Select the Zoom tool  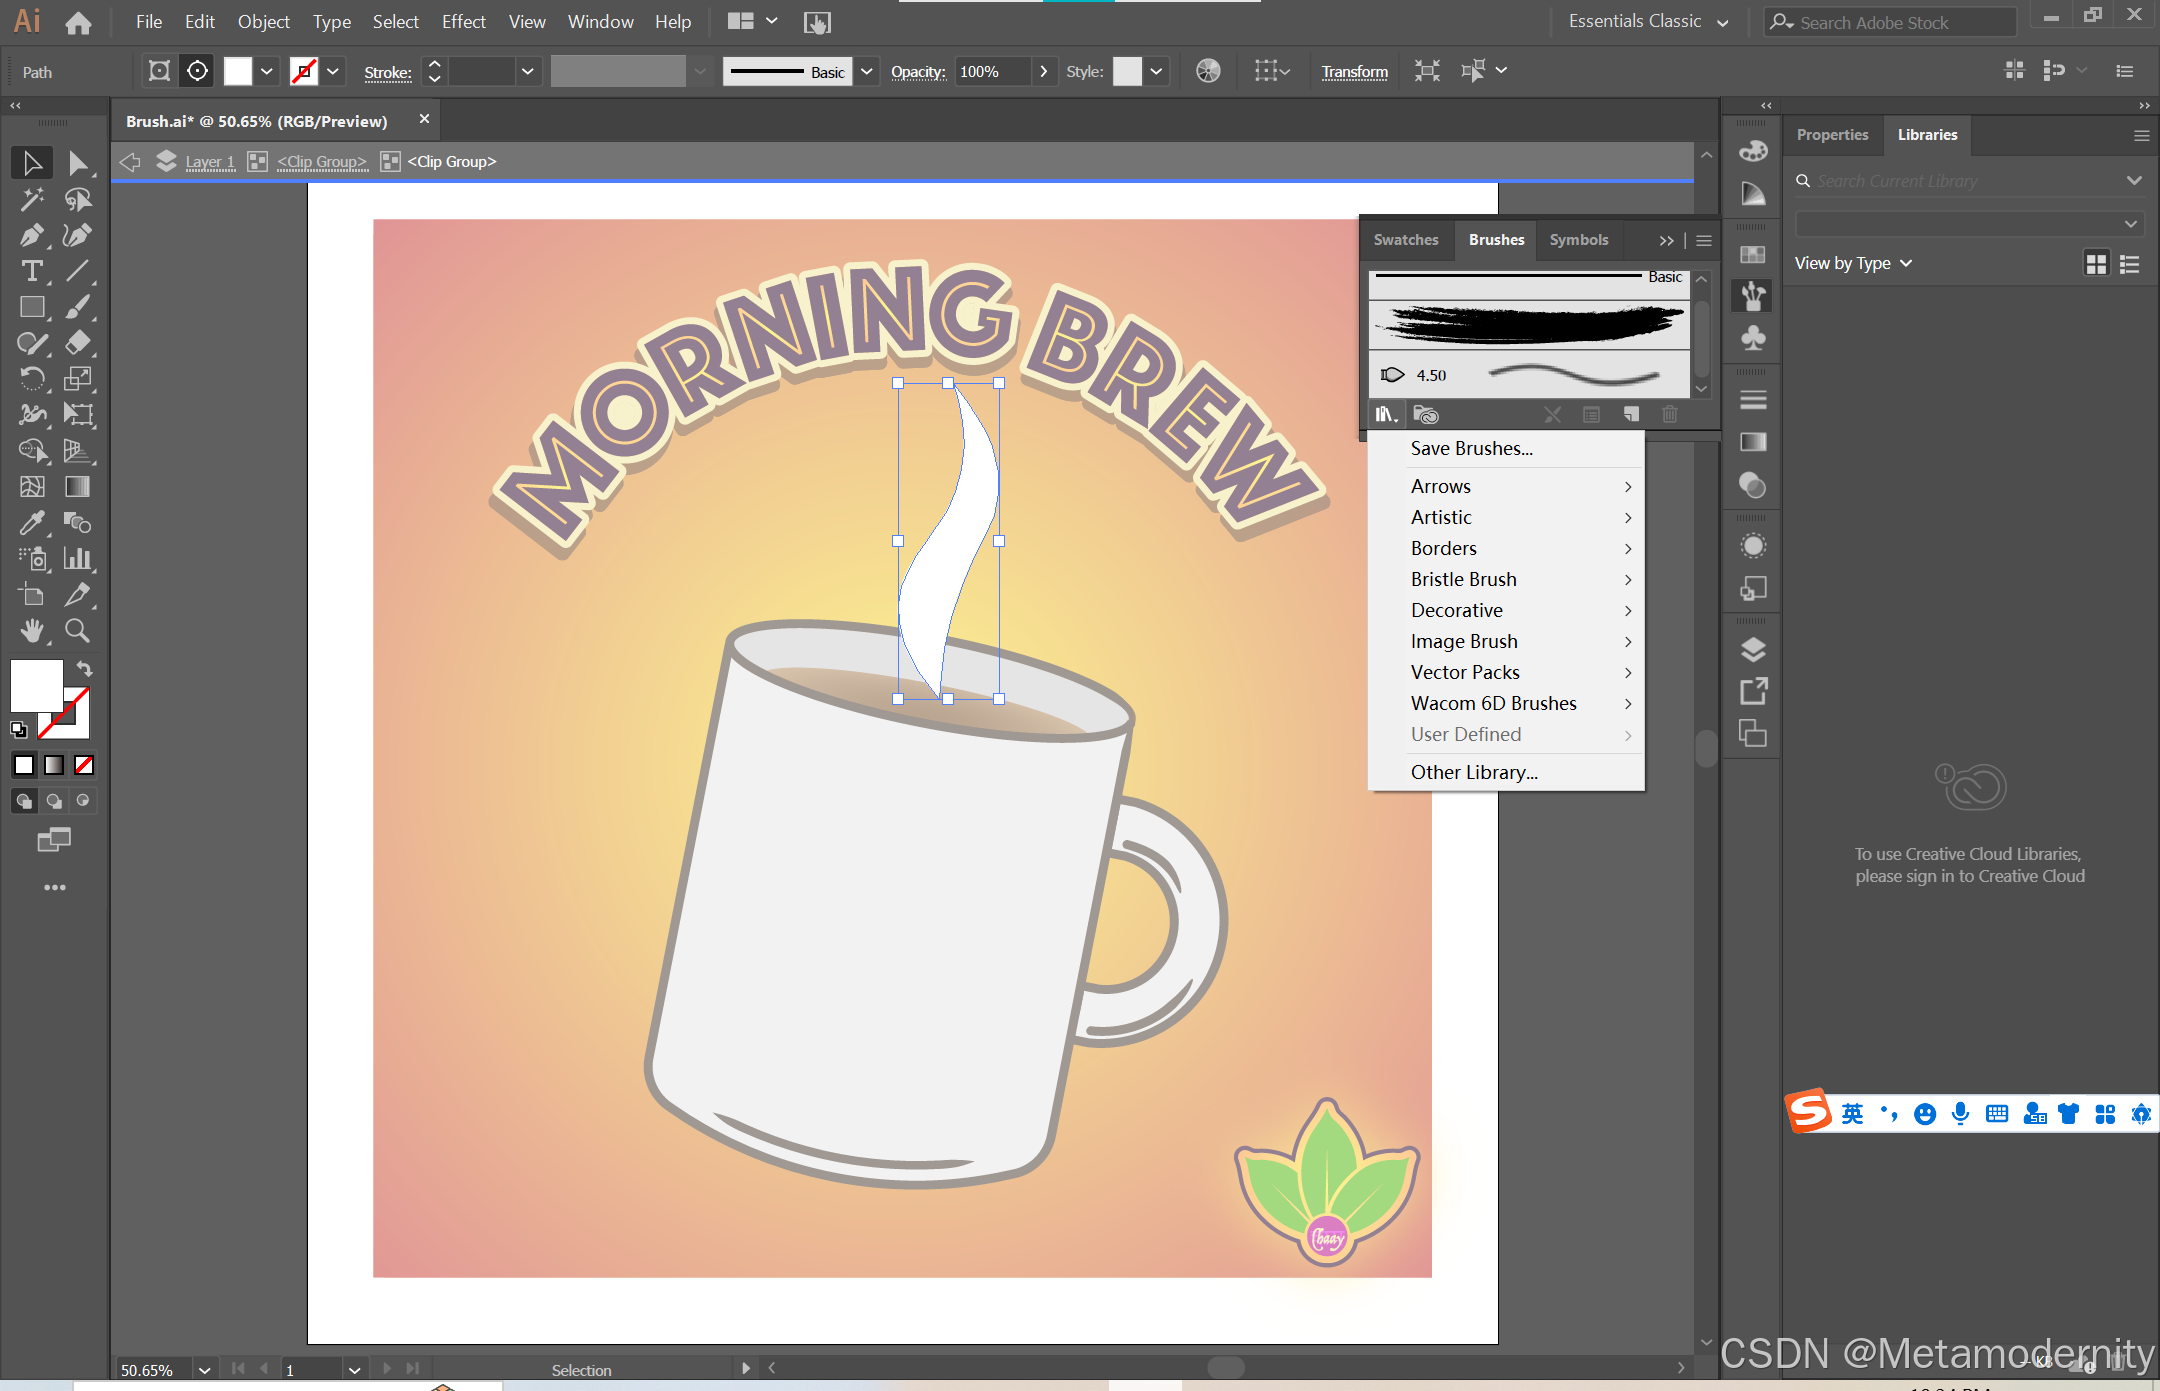pyautogui.click(x=77, y=630)
